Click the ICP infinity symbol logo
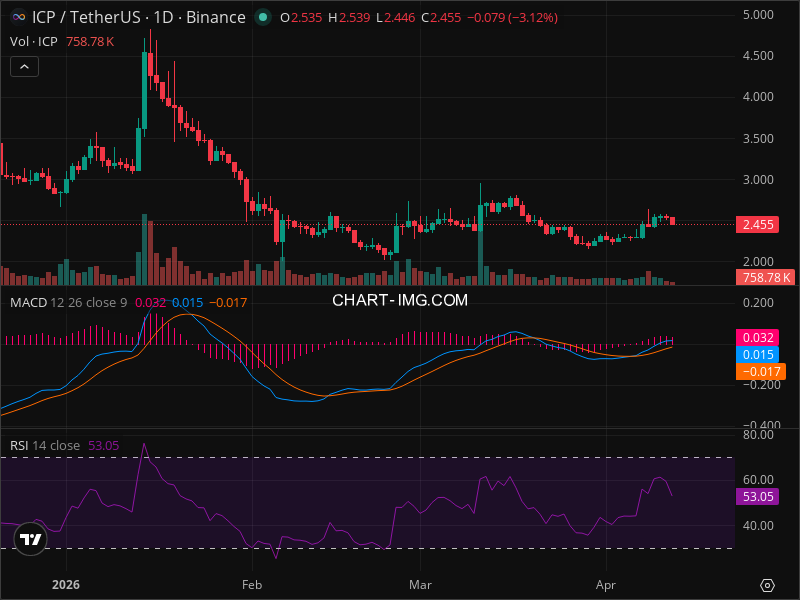Screen dimensions: 800x600 pos(19,17)
